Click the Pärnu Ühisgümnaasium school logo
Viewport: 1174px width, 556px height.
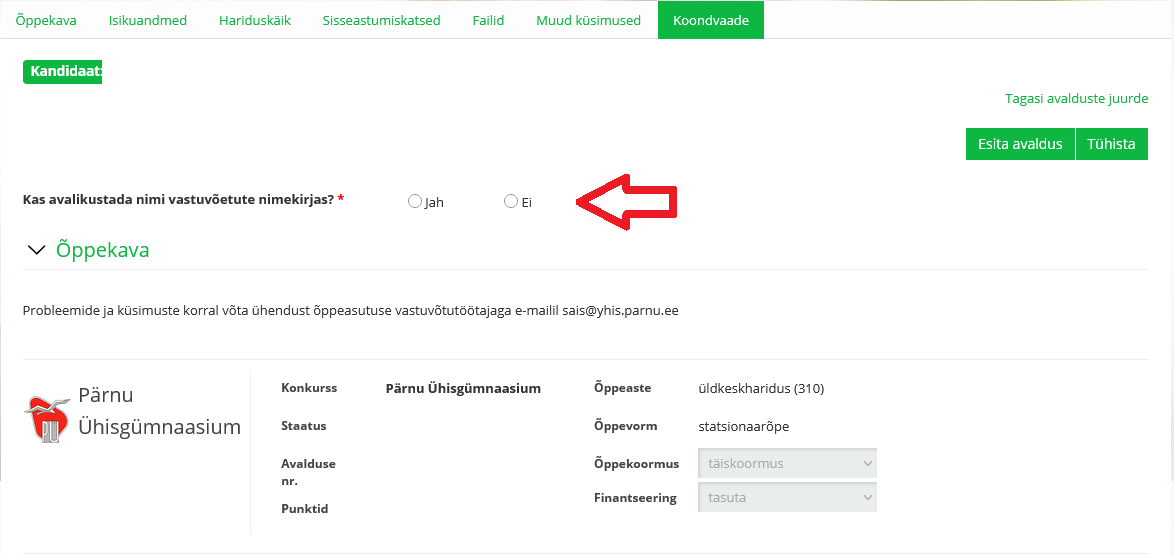coord(48,419)
